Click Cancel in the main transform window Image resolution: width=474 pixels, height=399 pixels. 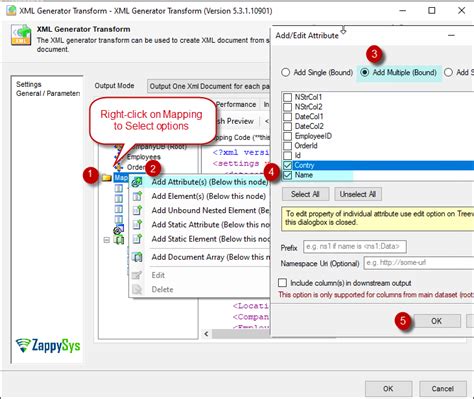tap(443, 389)
